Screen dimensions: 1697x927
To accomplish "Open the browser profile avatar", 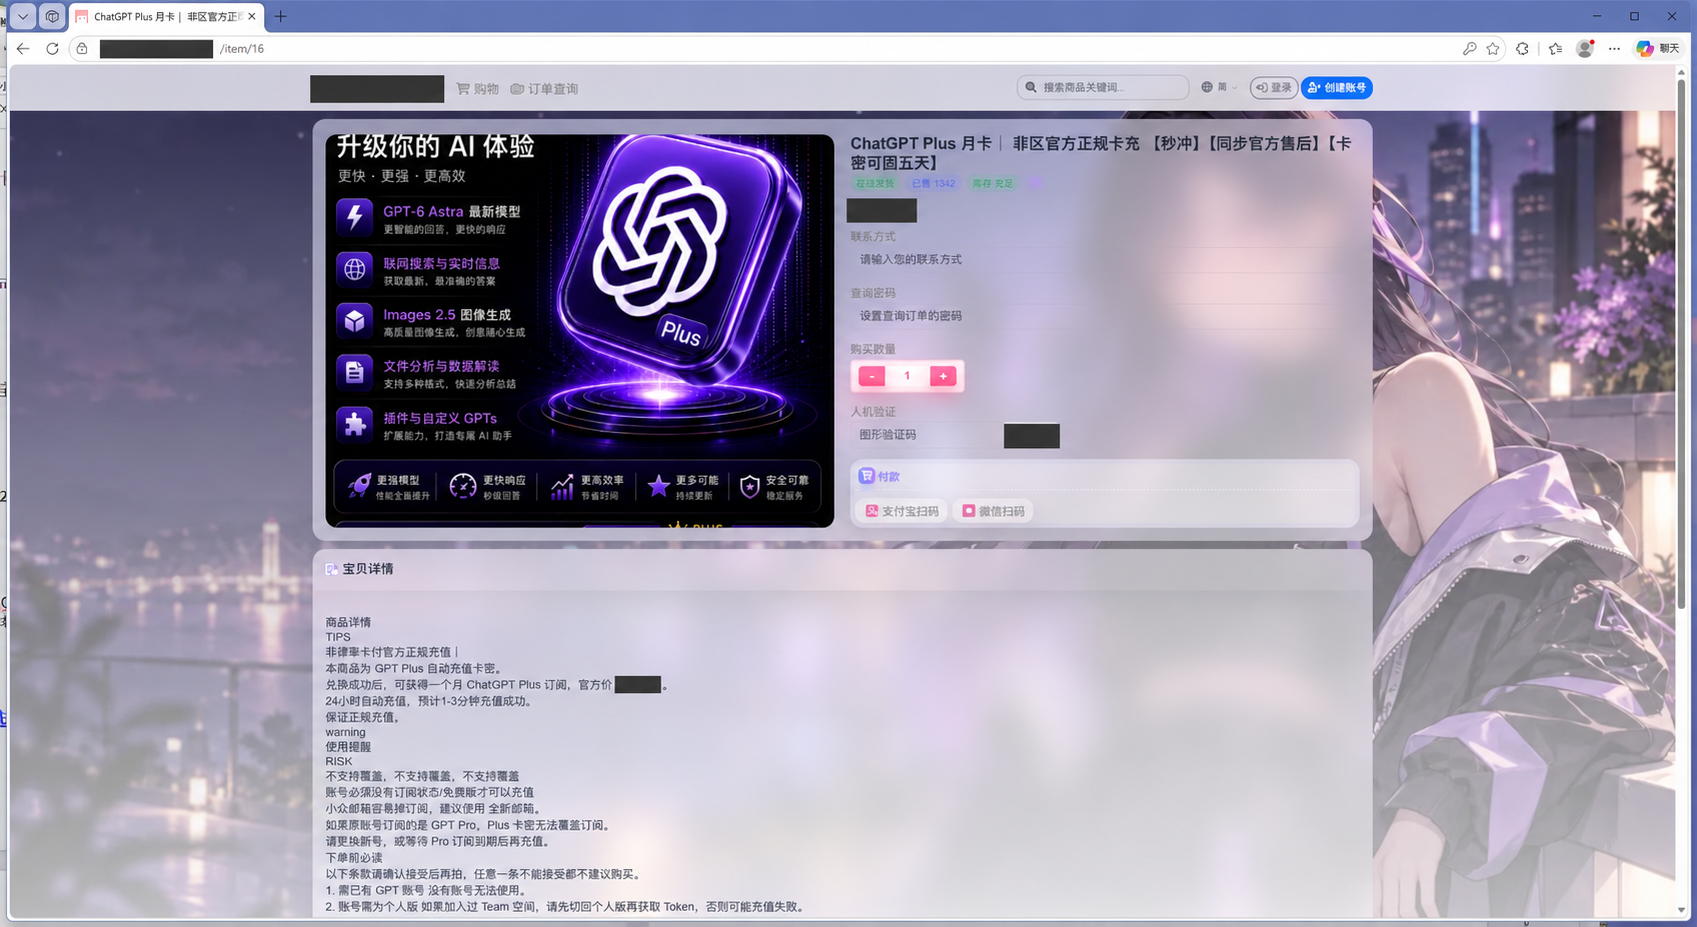I will [x=1585, y=48].
